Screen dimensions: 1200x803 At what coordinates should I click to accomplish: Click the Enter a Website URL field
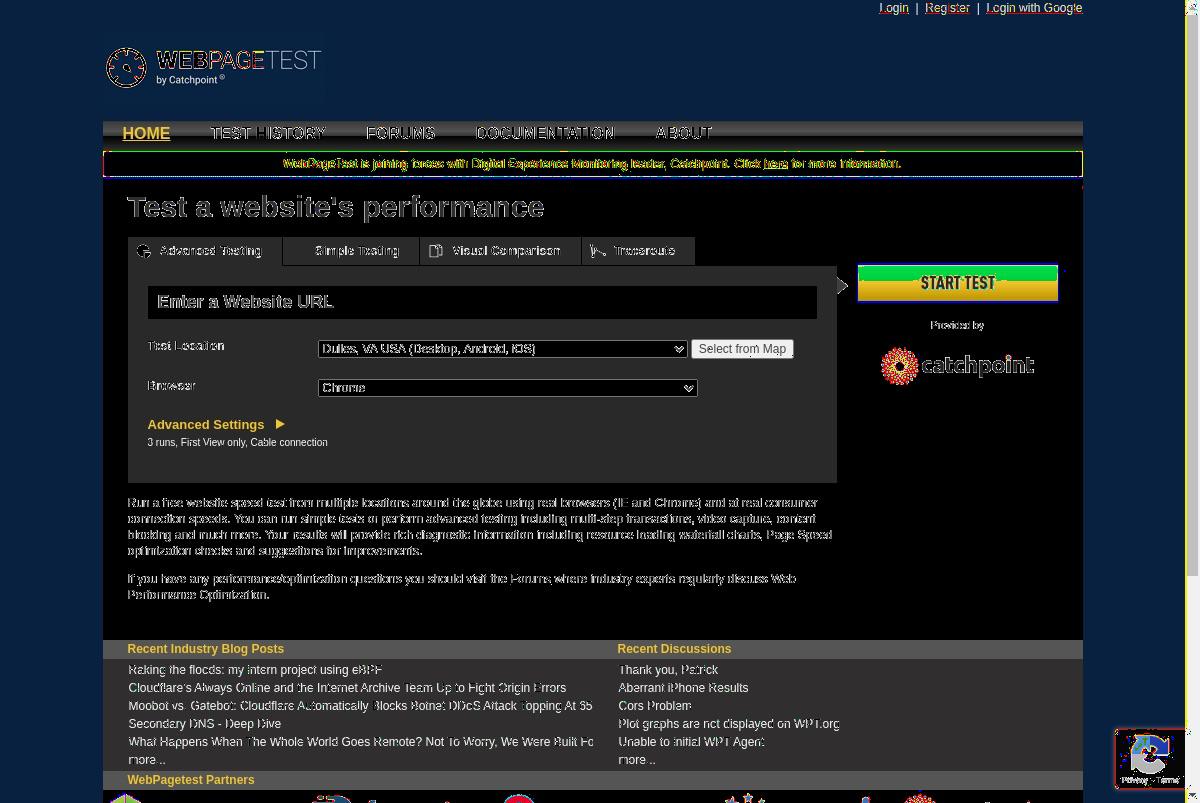point(482,302)
